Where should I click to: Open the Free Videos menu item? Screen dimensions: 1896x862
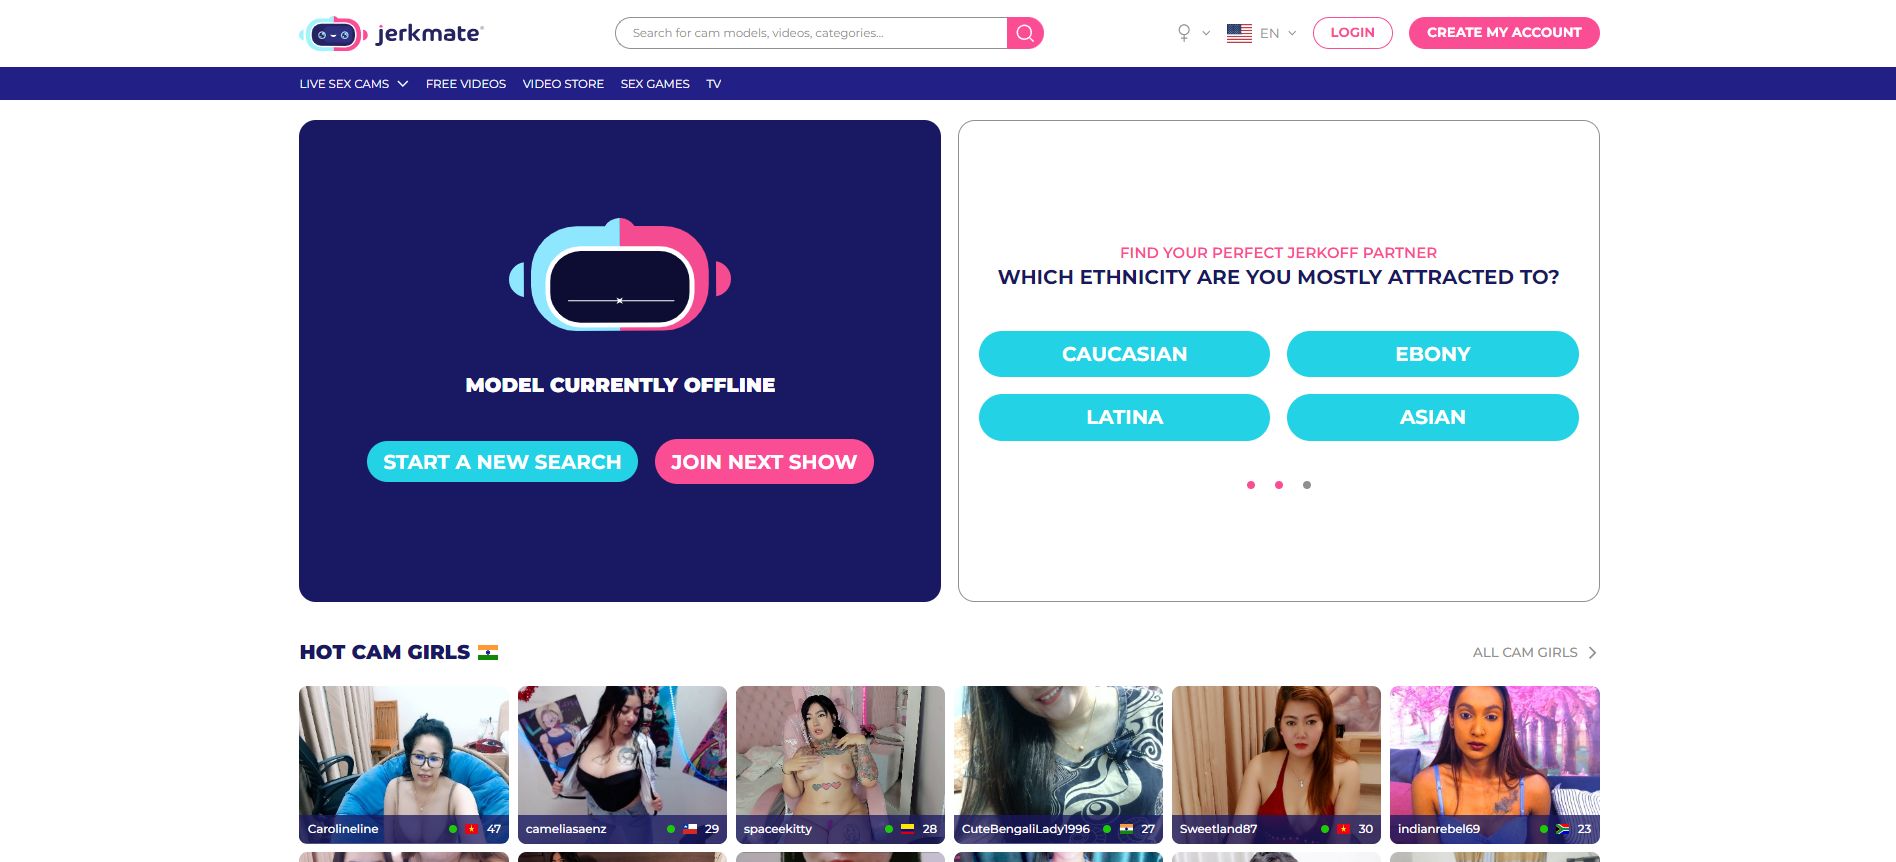(466, 84)
